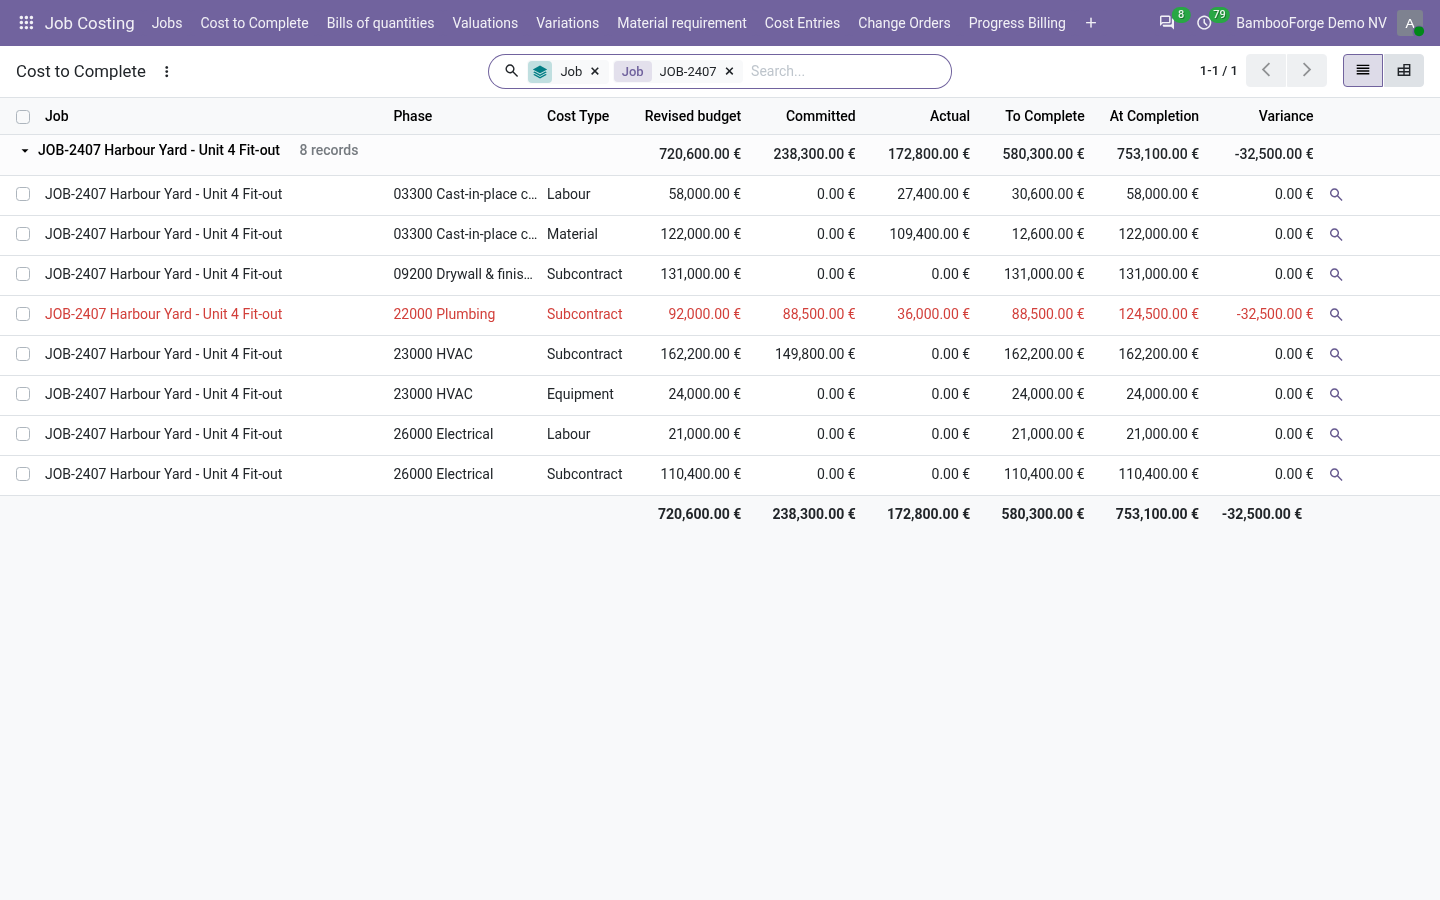Viewport: 1440px width, 900px height.
Task: Go to the next page of records
Action: point(1306,70)
